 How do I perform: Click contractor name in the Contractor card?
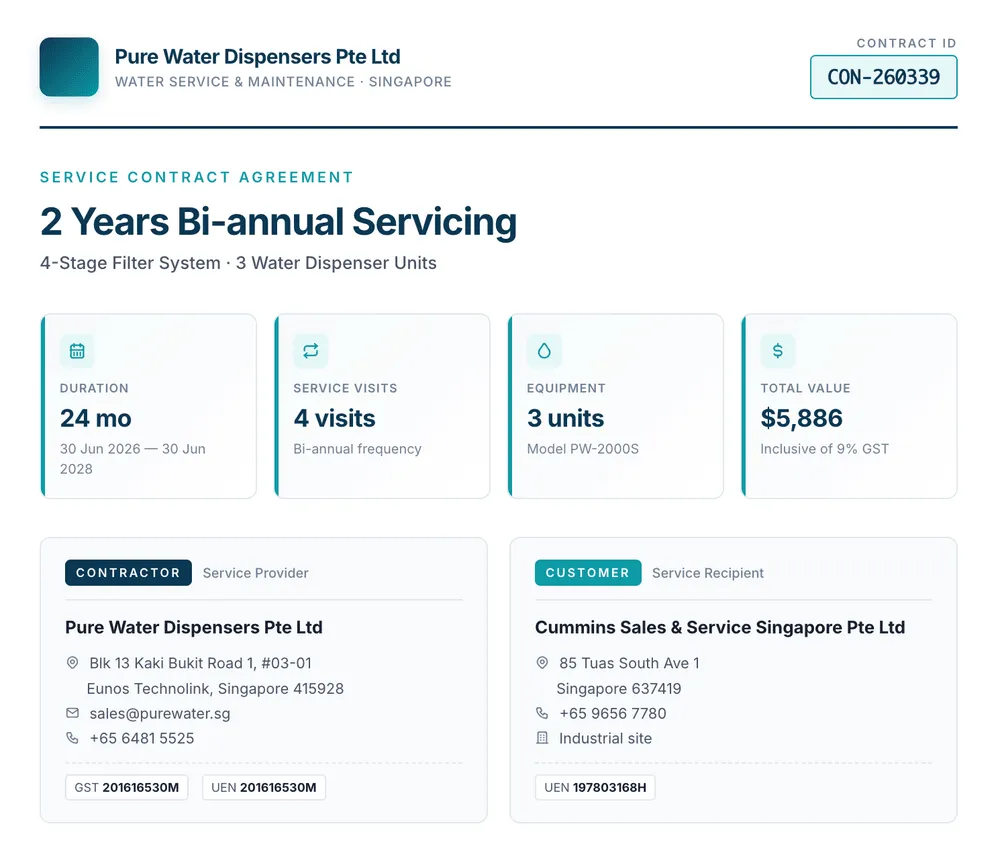pos(194,627)
